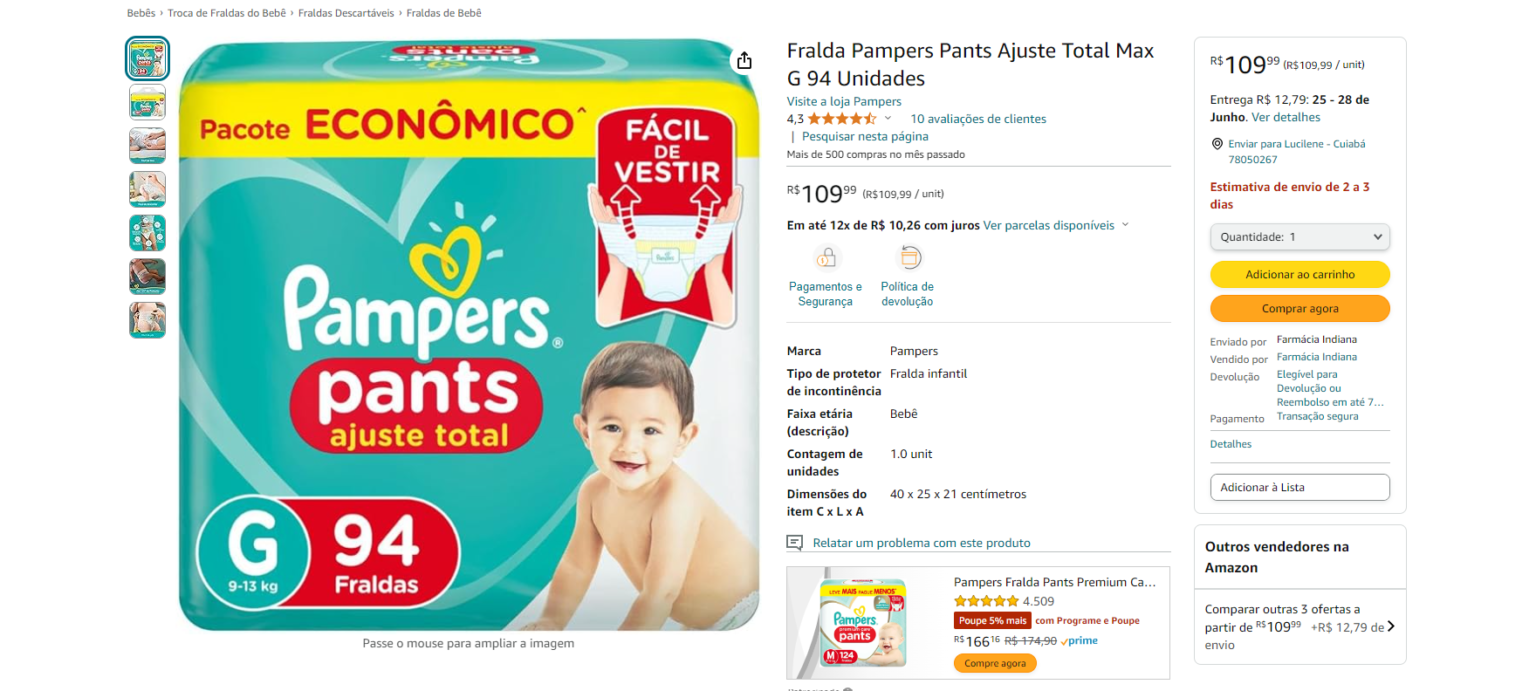Click arrow beside other sellers offers

[1390, 627]
